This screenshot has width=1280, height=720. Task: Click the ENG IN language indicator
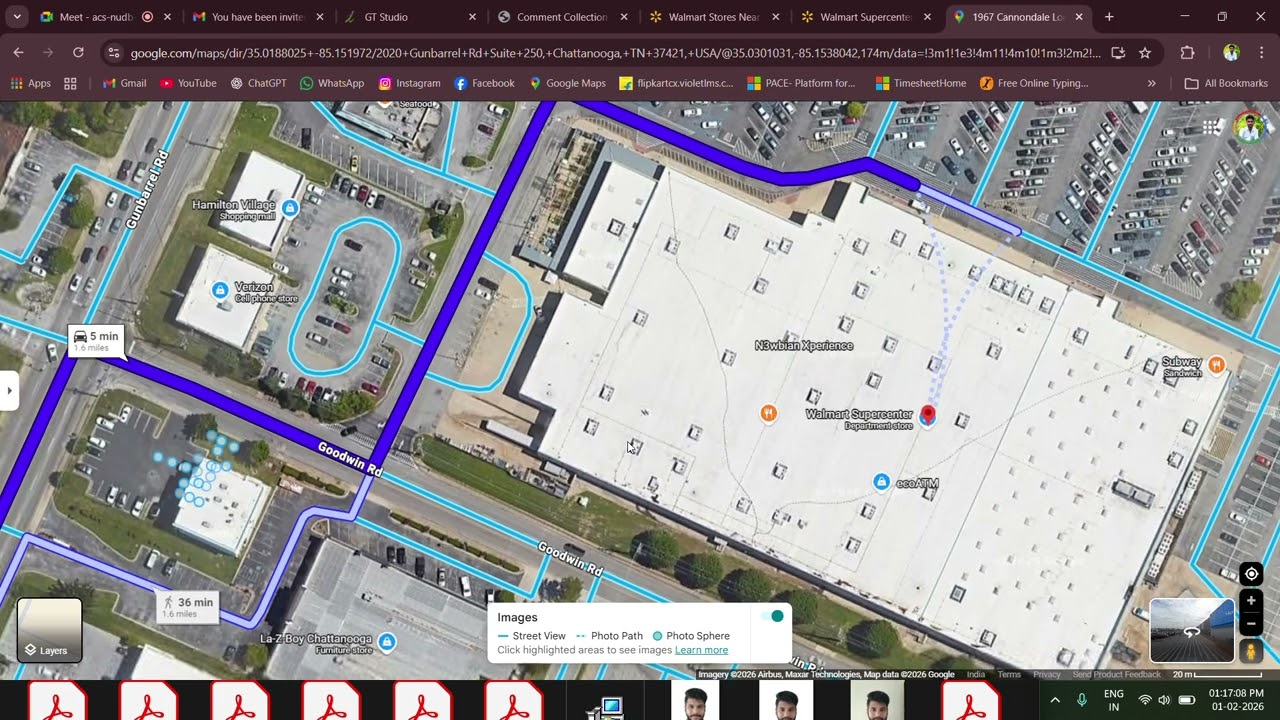(1113, 700)
